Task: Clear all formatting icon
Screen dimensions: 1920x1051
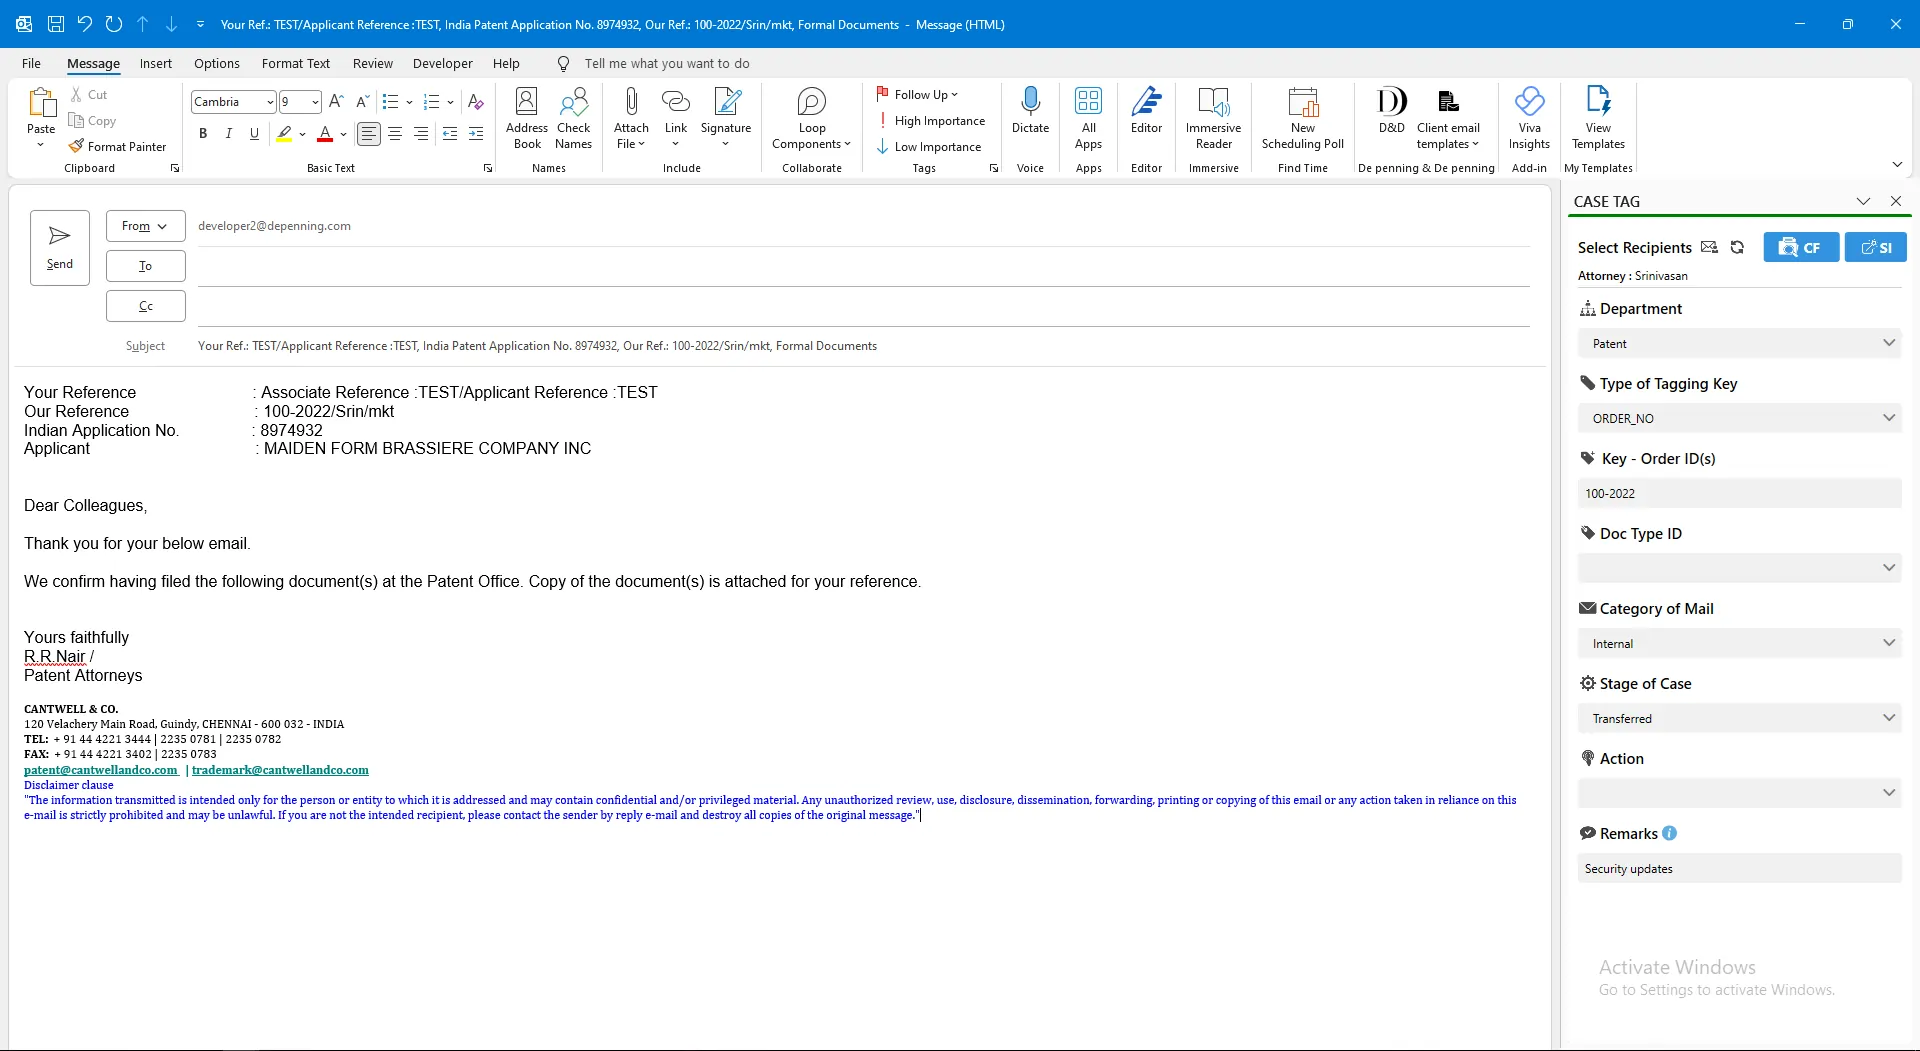Action: pyautogui.click(x=476, y=102)
